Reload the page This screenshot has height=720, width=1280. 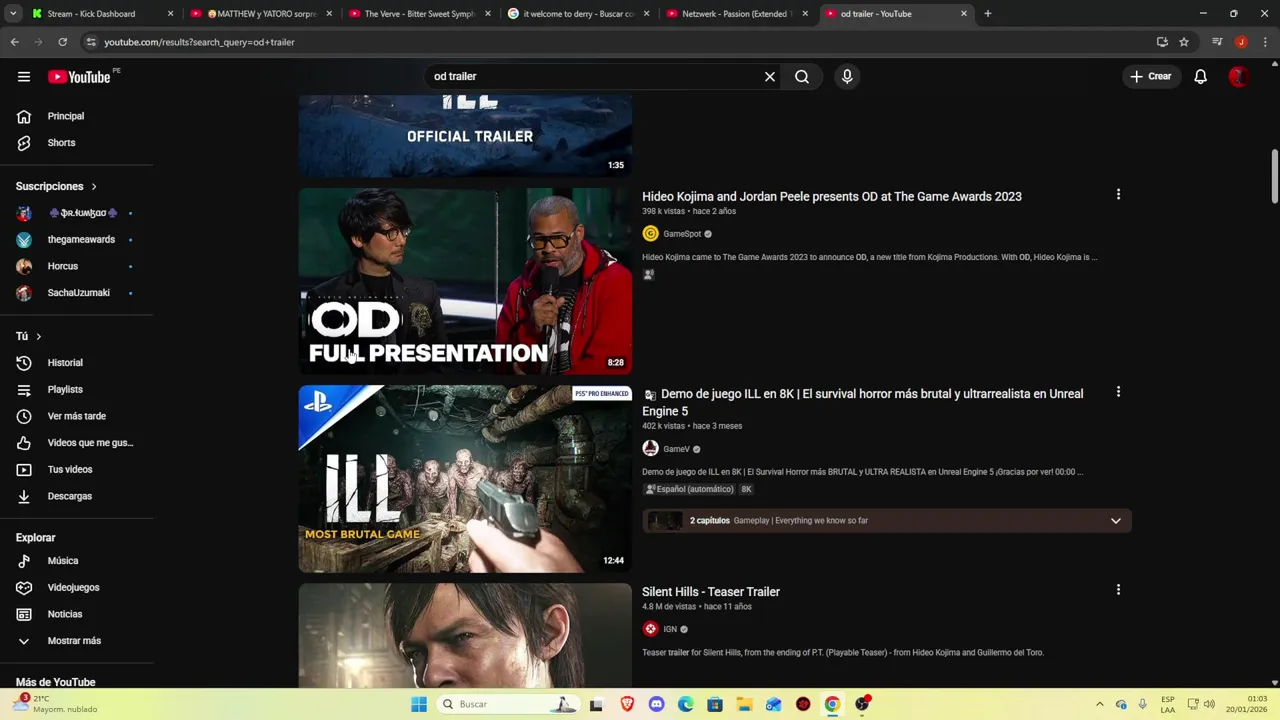point(62,42)
